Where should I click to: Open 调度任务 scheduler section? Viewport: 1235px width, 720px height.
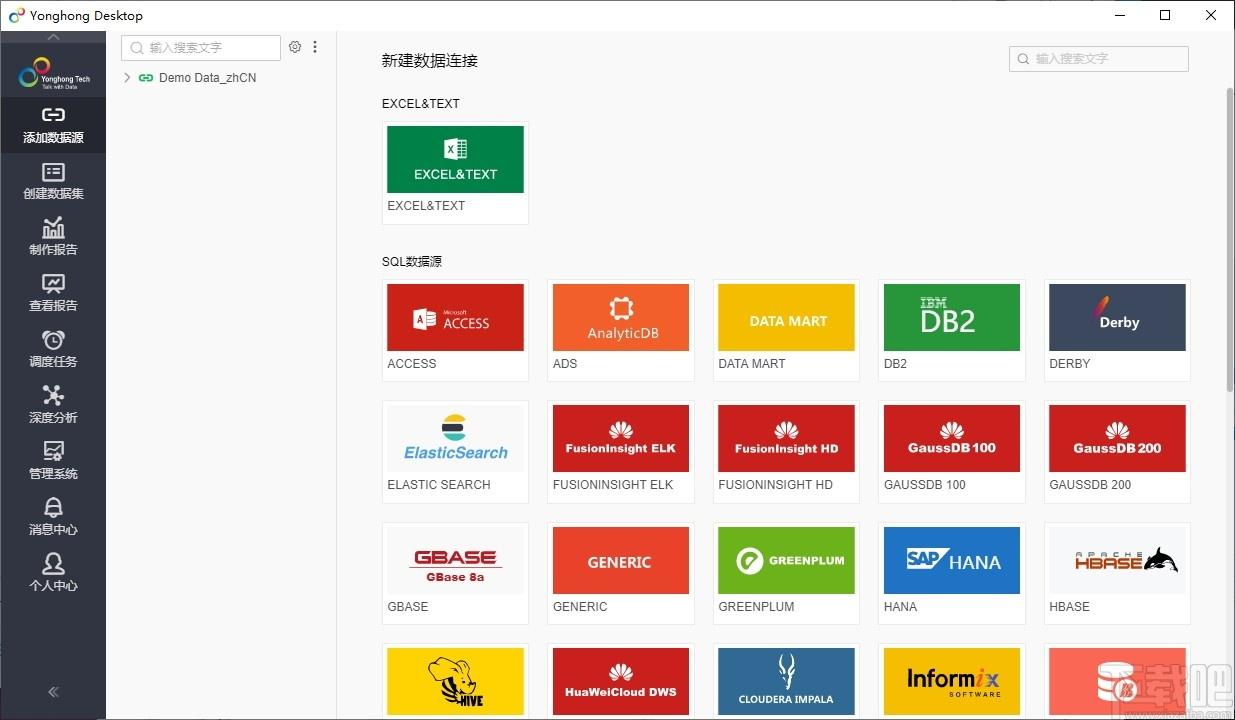click(53, 349)
